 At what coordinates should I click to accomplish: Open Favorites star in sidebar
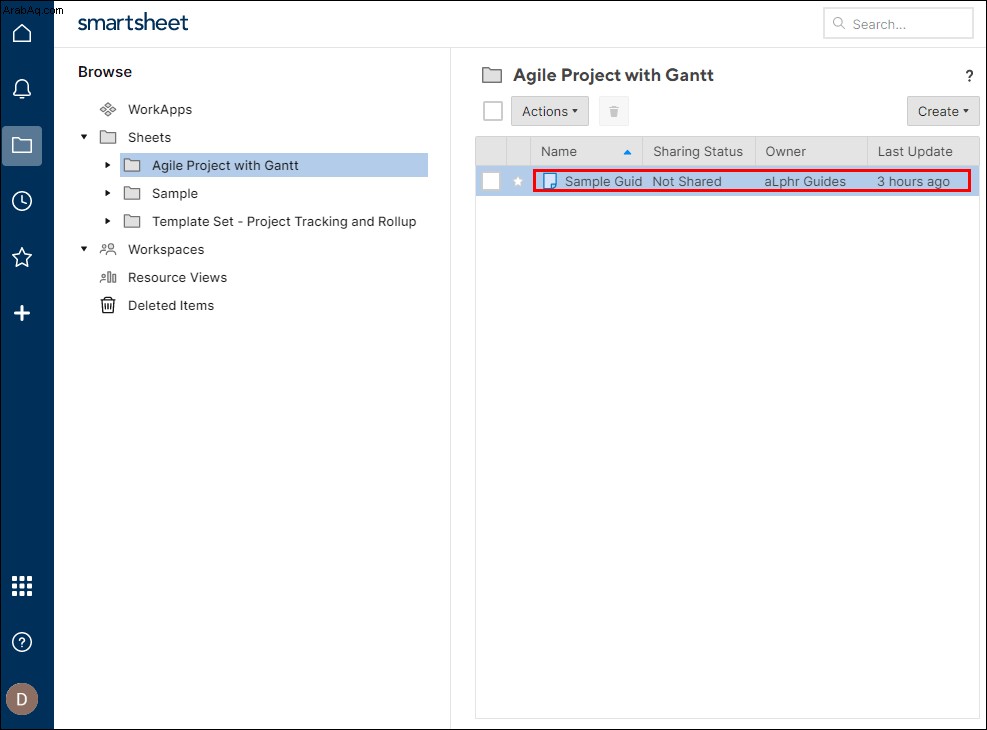(22, 257)
